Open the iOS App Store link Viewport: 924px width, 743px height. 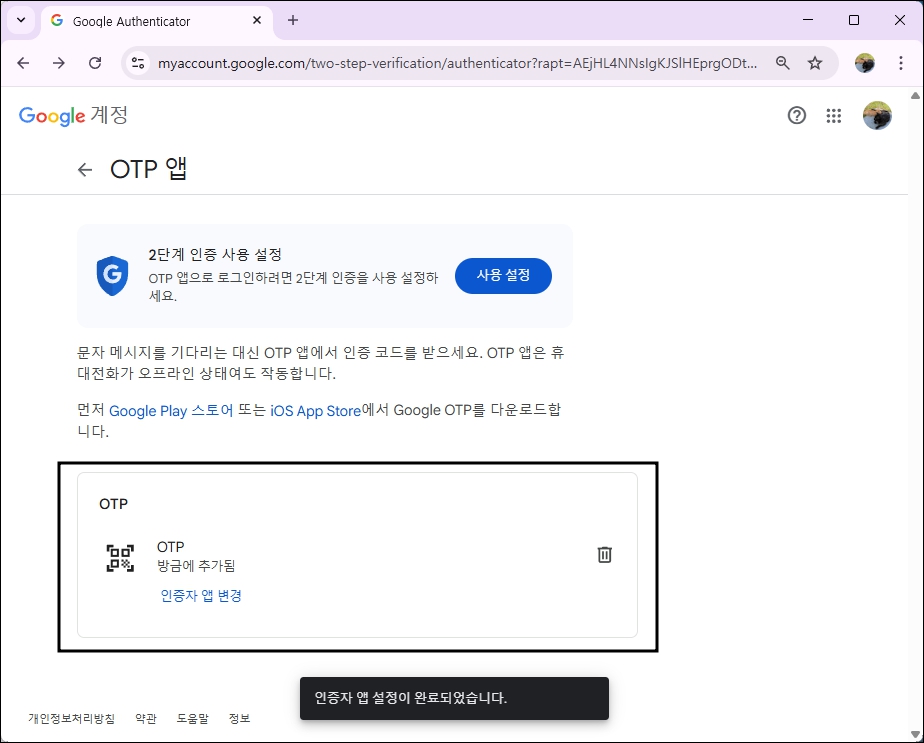tap(314, 410)
